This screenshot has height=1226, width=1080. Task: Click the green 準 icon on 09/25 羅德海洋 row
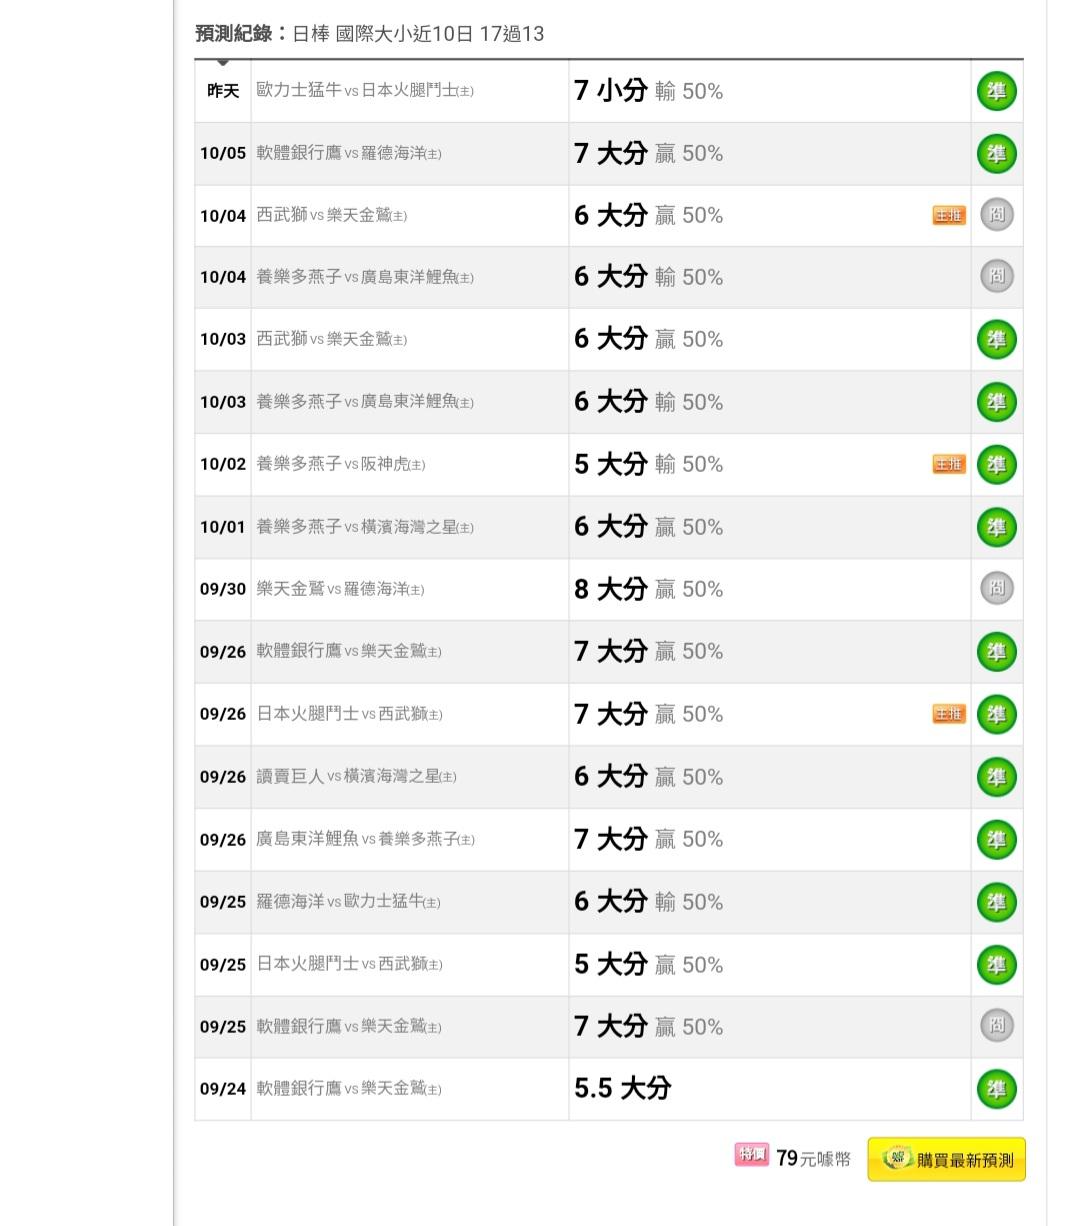(x=996, y=902)
